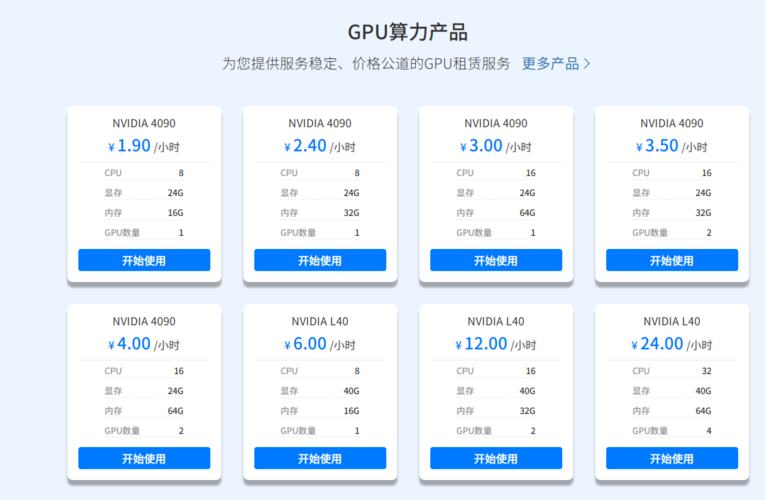Viewport: 765px width, 500px height.
Task: Click 内存 16G row on ¥1.90 card
Action: tap(144, 213)
